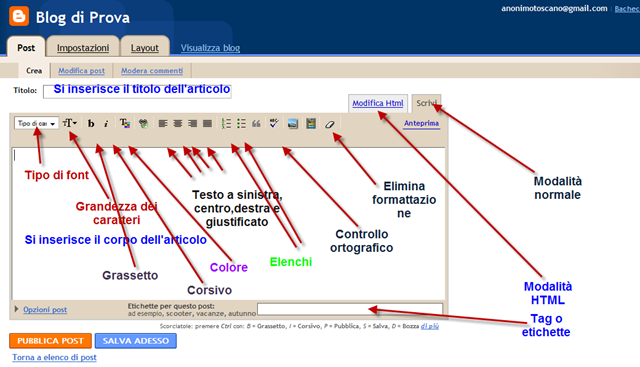
Task: Select the Crea sub-tab
Action: (34, 71)
